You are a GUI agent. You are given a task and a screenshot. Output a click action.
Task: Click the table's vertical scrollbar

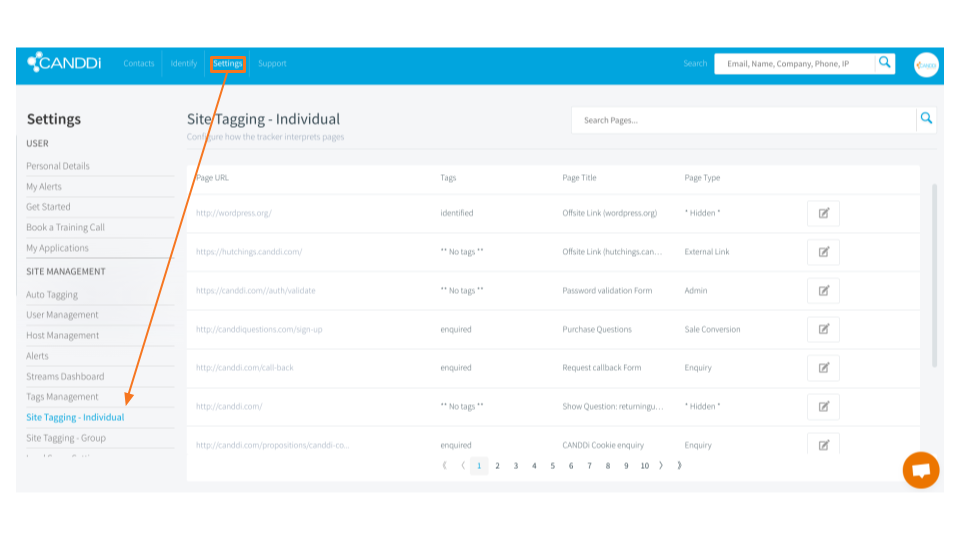tap(934, 276)
